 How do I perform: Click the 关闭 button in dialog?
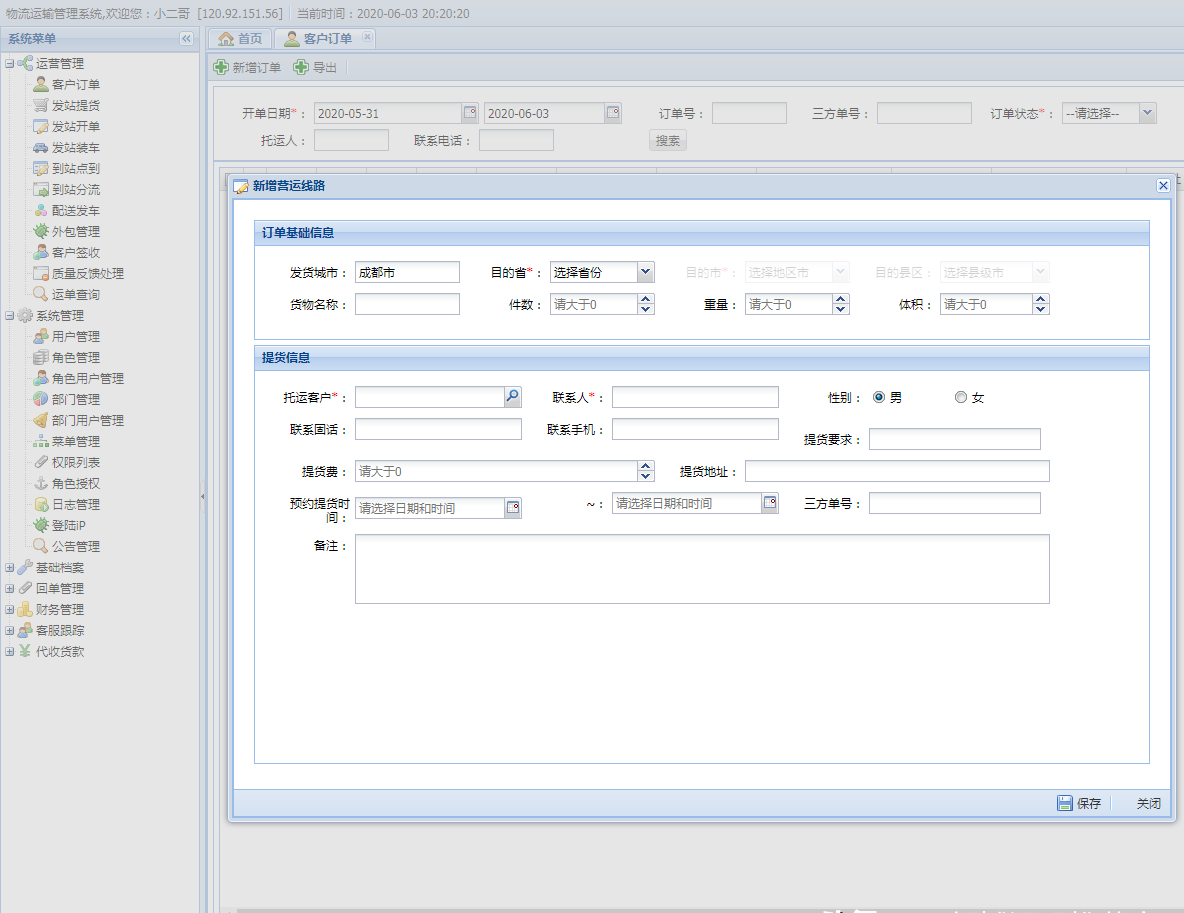[x=1148, y=803]
